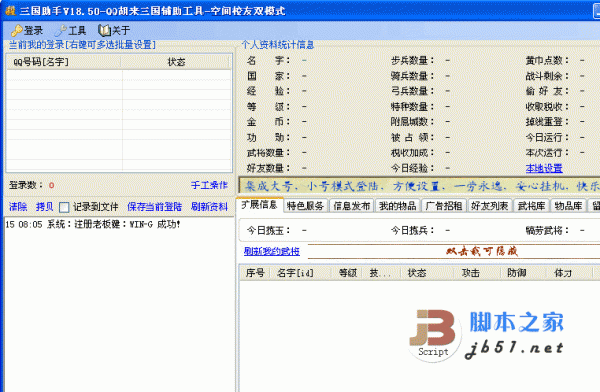Click the app icon in title bar

pos(10,11)
